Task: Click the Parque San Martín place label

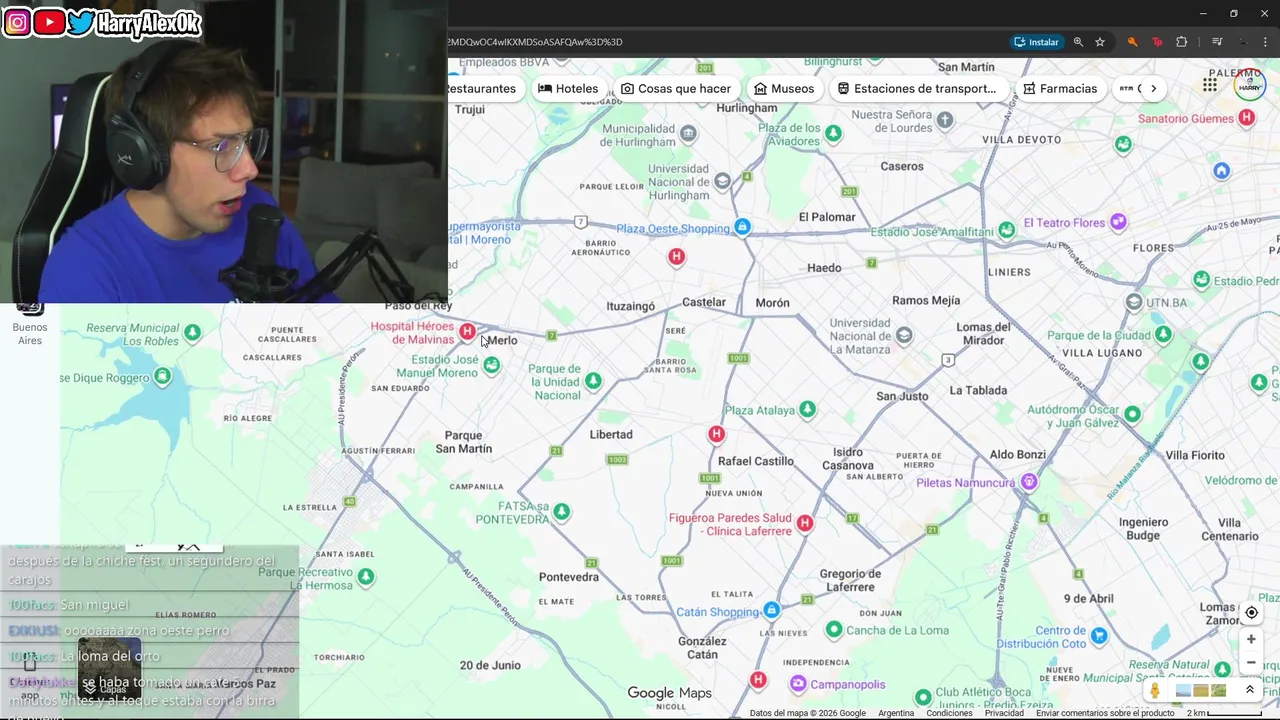Action: coord(463,442)
